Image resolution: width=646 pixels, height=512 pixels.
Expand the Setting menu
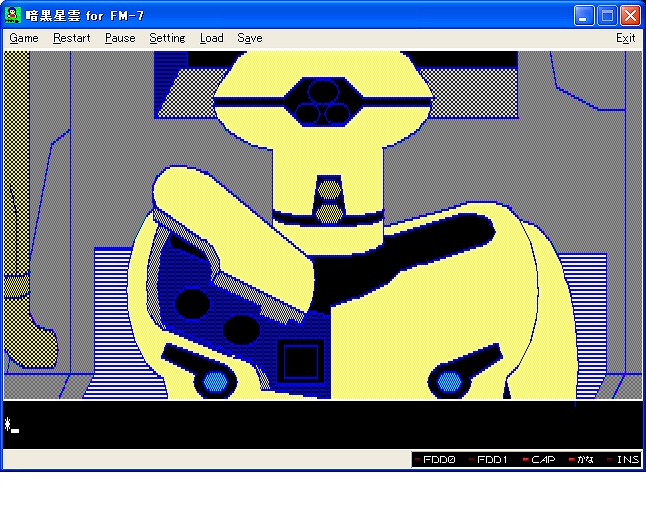coord(167,38)
